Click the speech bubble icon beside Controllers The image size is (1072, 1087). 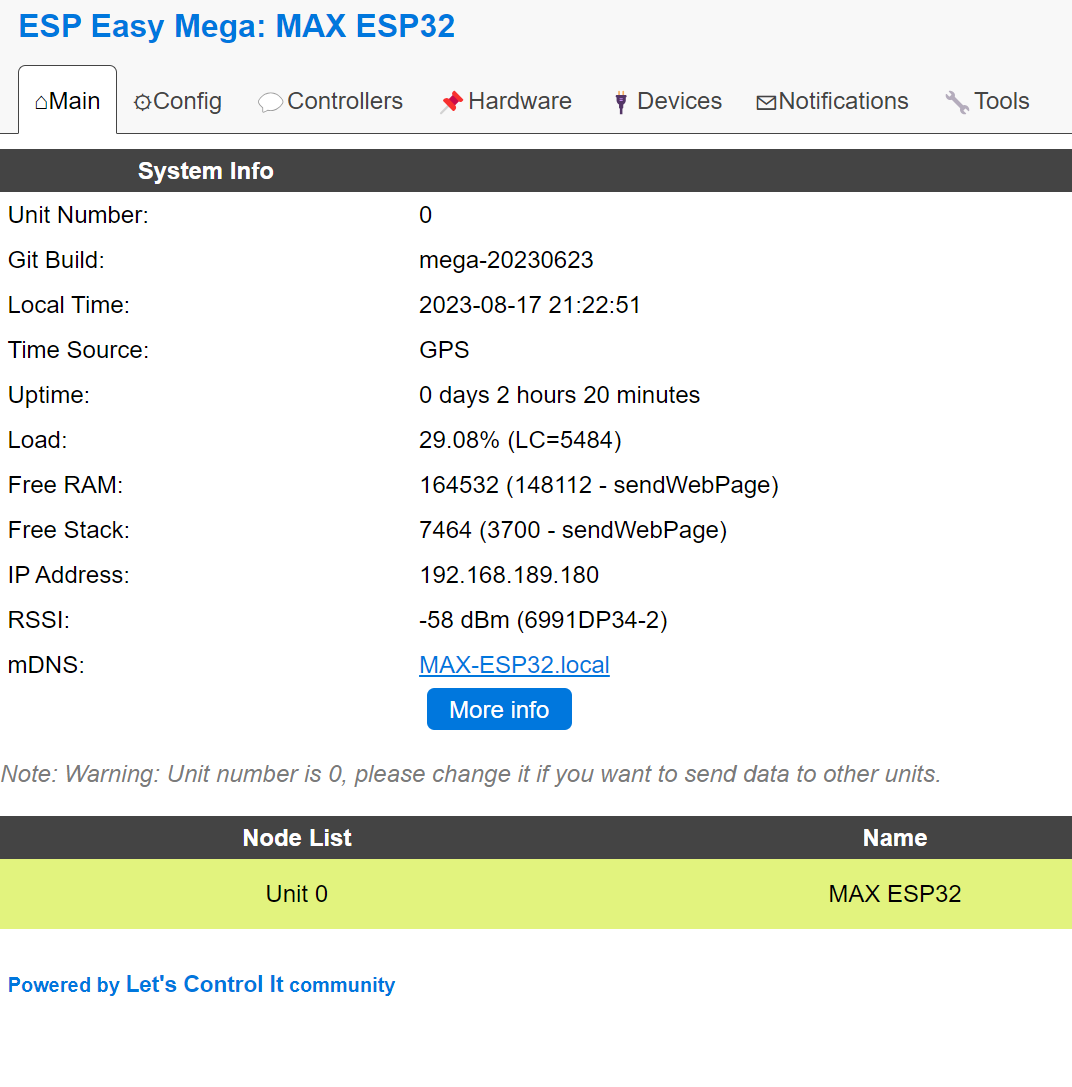(x=269, y=101)
